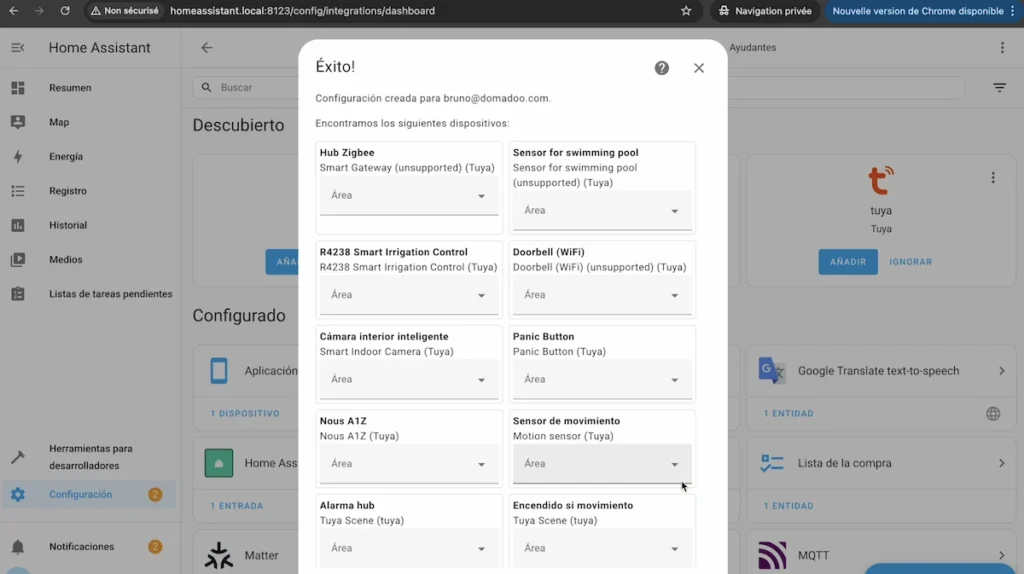Image resolution: width=1024 pixels, height=574 pixels.
Task: Click the Historial chart icon
Action: pos(18,225)
